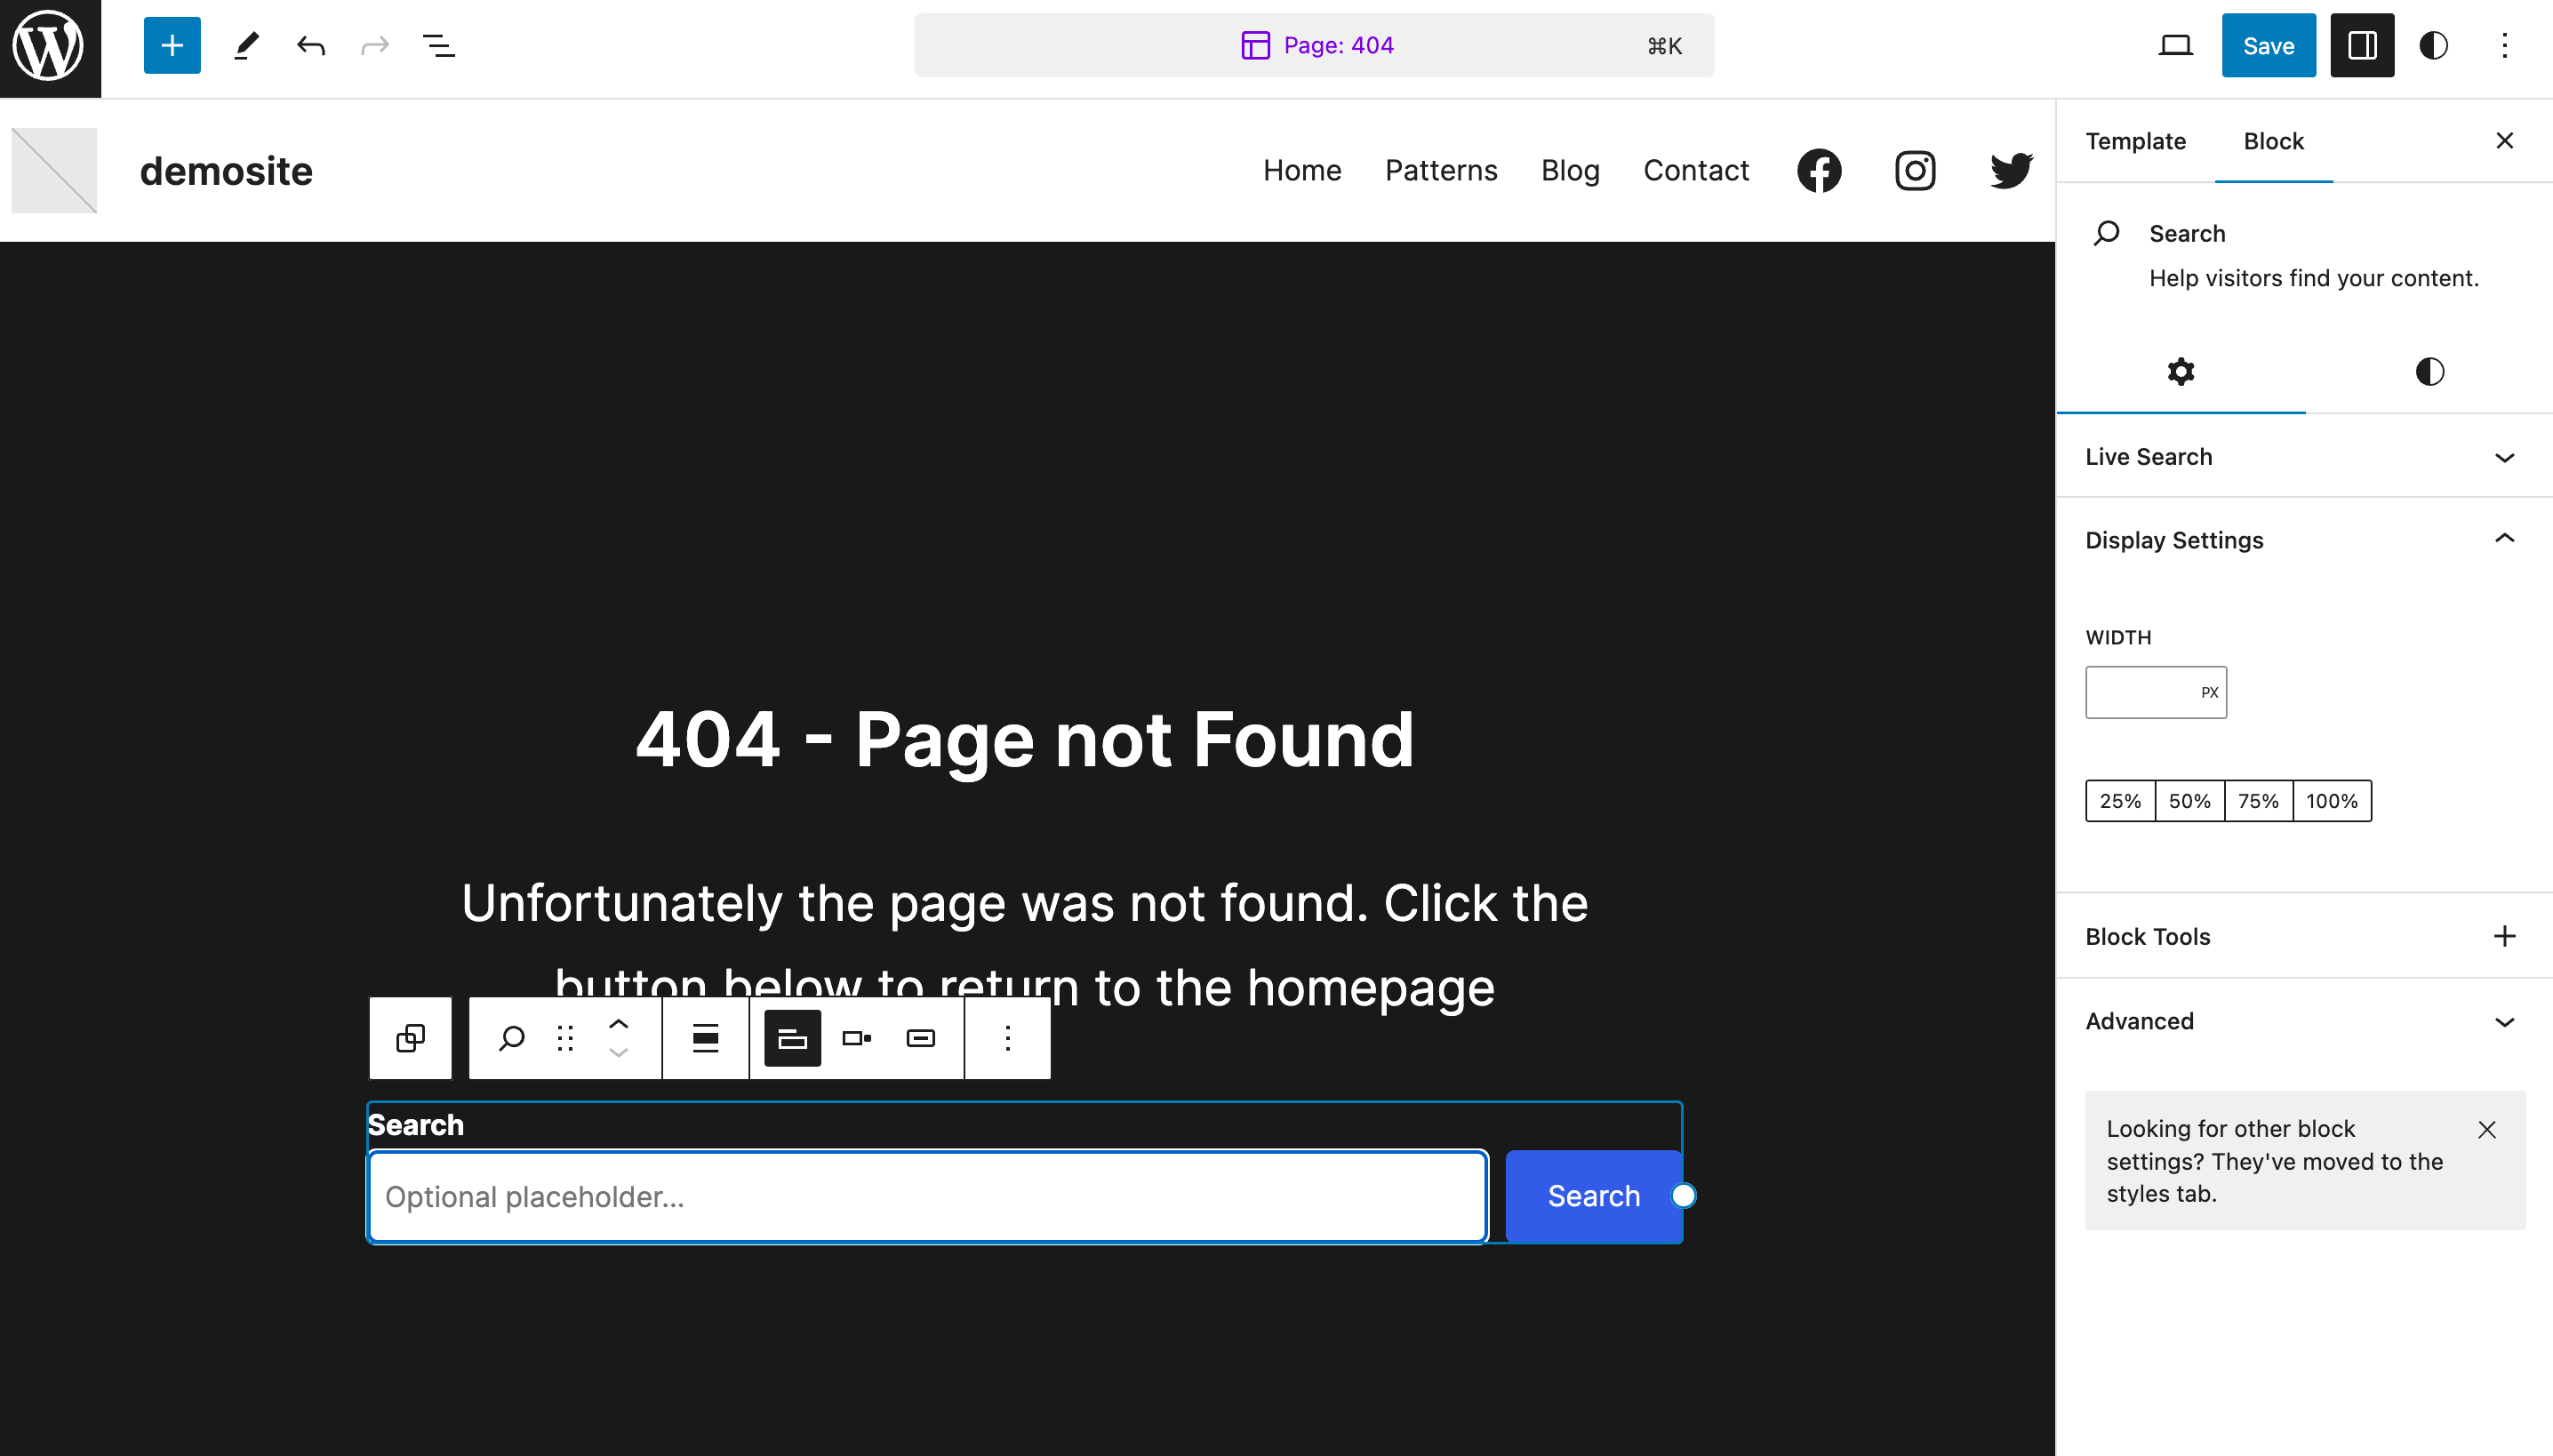Select the 100% width option

[2332, 800]
